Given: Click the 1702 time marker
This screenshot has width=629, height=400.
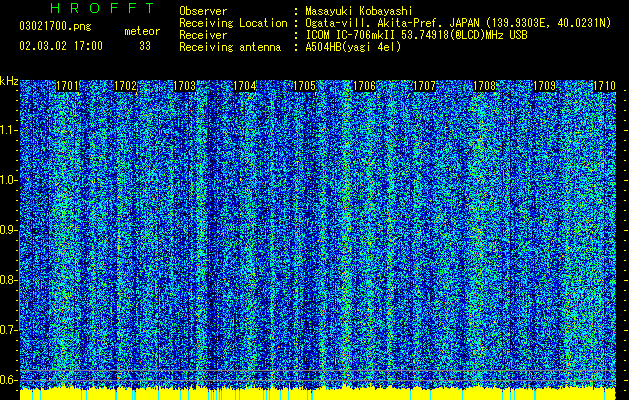Looking at the screenshot, I should pos(126,86).
